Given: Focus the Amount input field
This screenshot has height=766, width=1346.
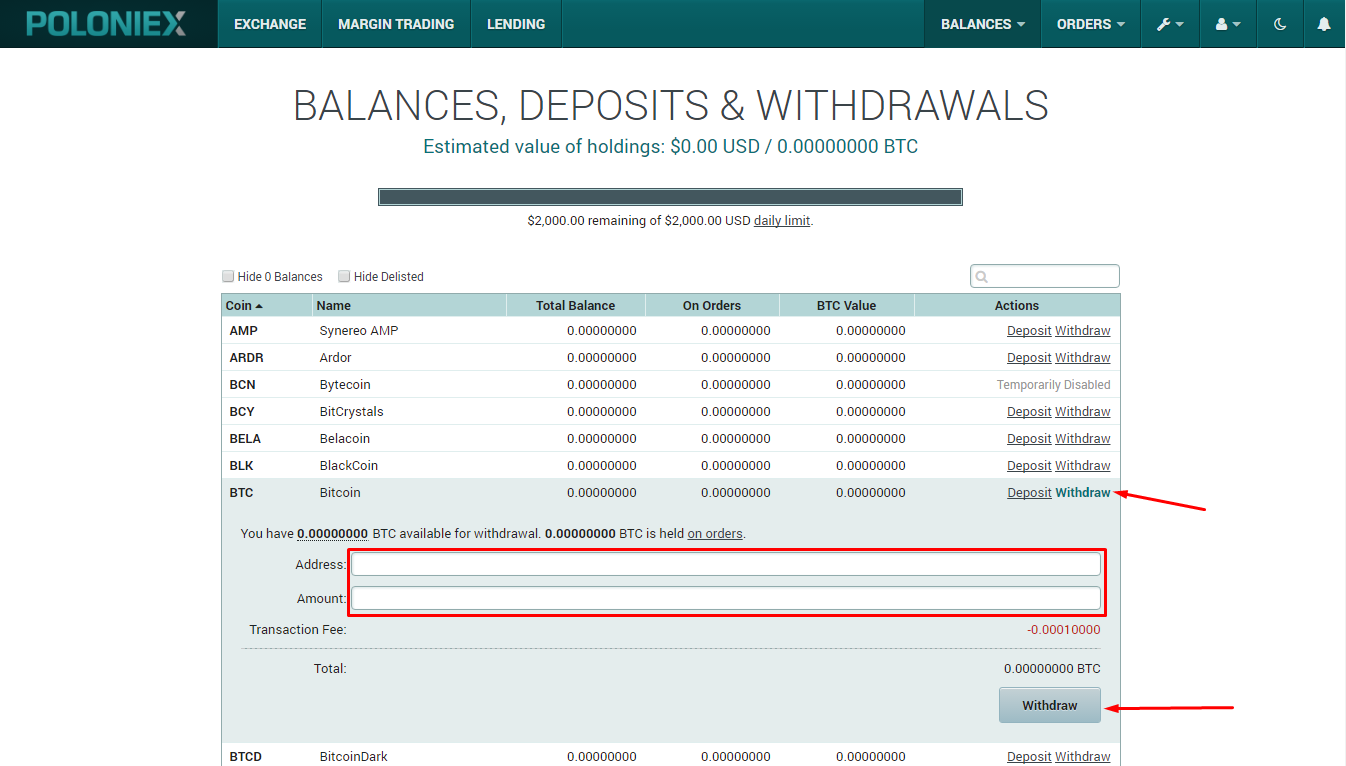Looking at the screenshot, I should (x=726, y=599).
